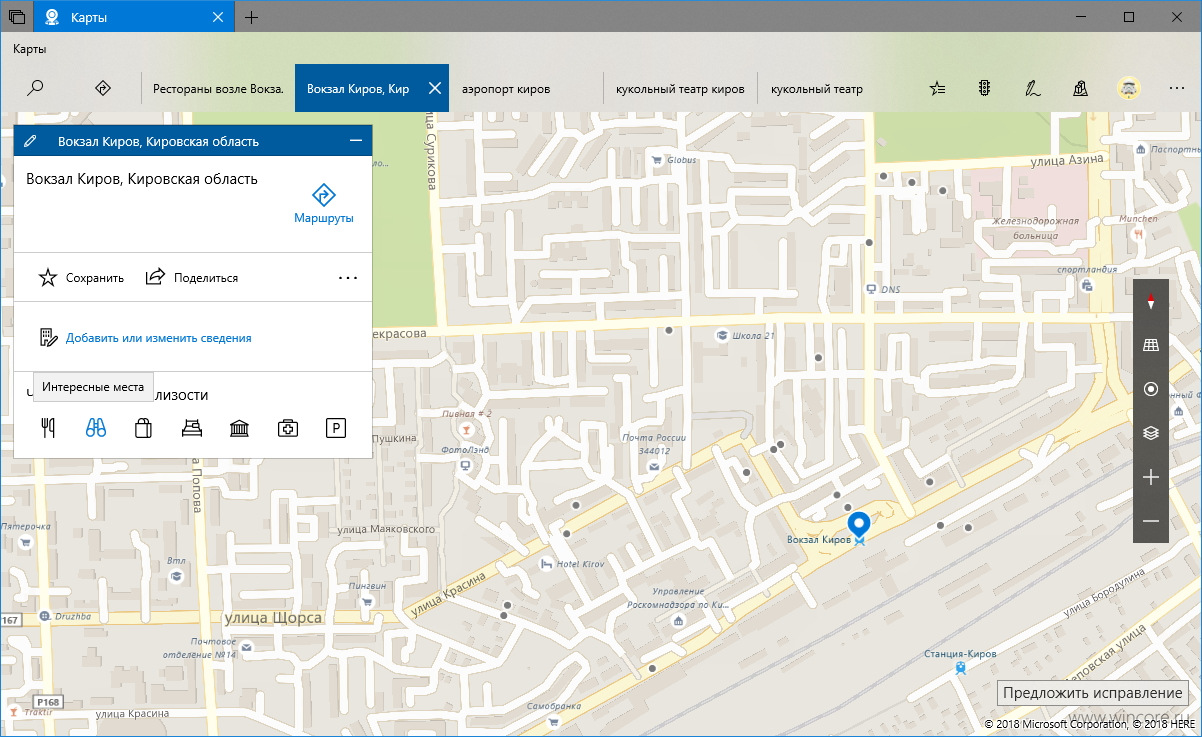Image resolution: width=1202 pixels, height=737 pixels.
Task: Toggle the traffic light icon
Action: tap(984, 88)
